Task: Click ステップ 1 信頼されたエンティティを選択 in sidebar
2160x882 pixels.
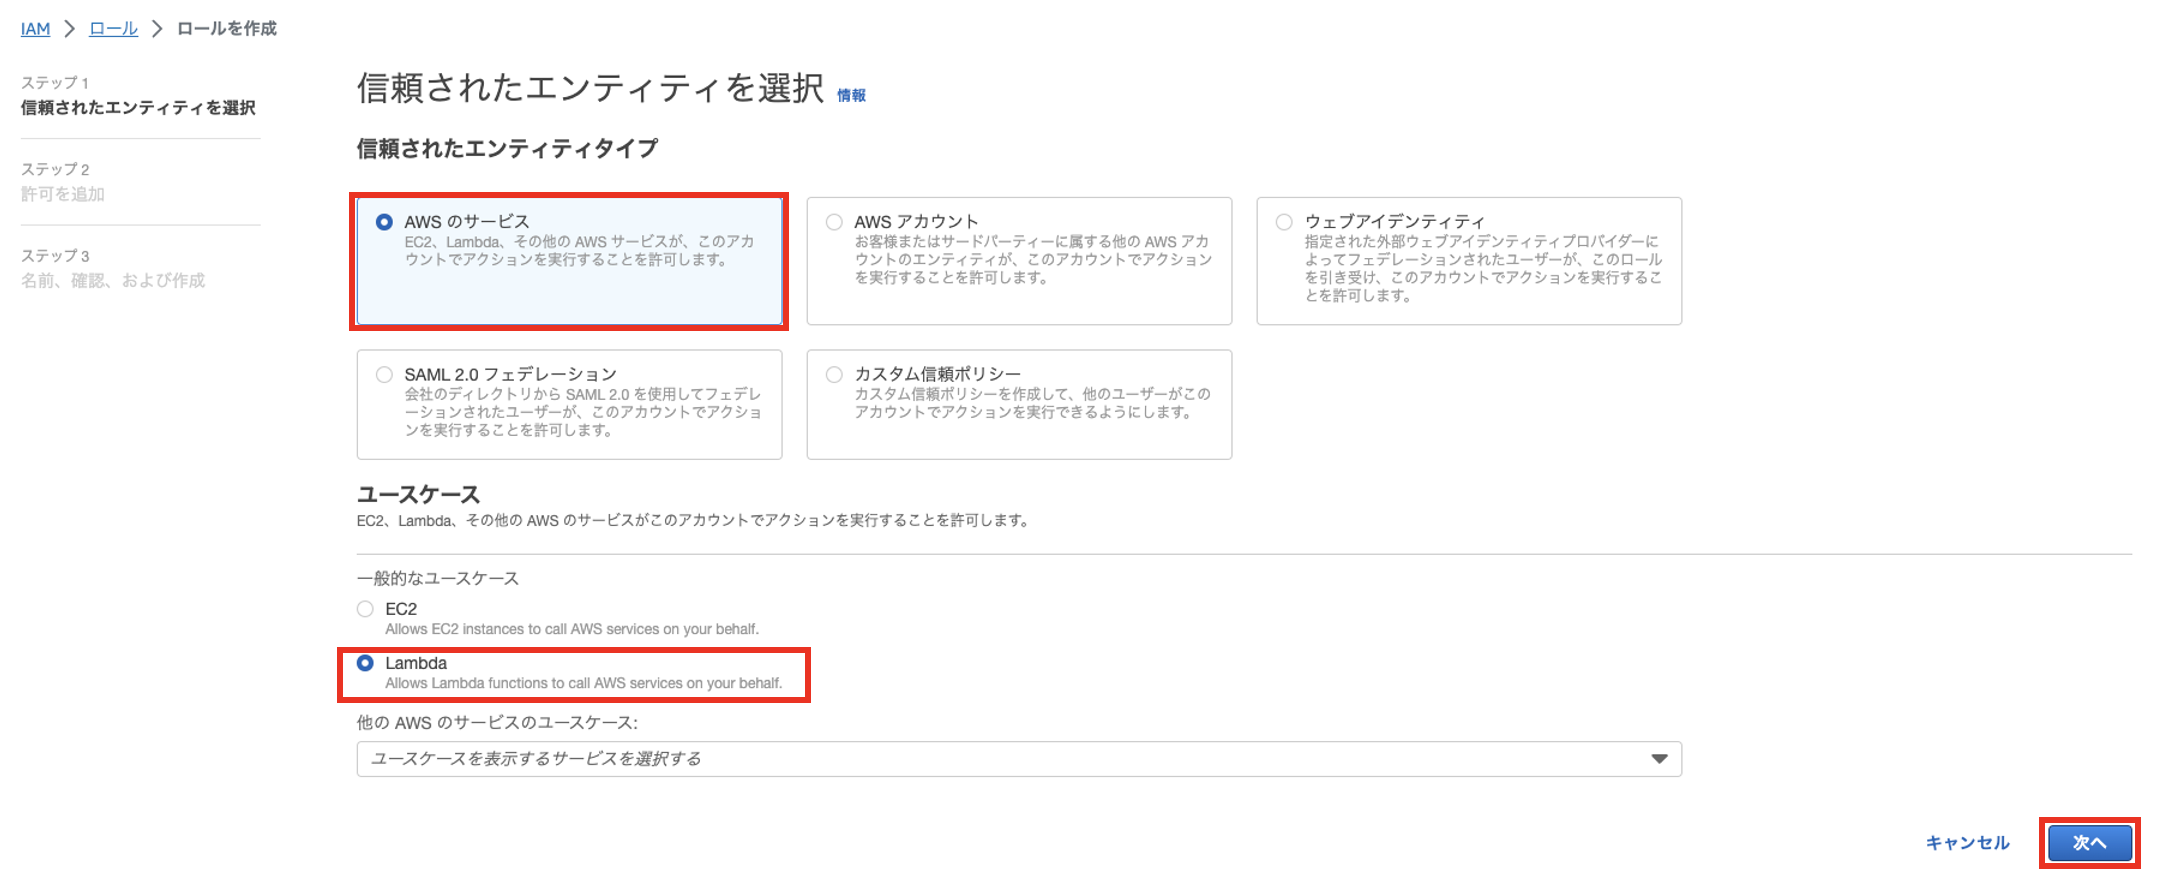Action: [138, 96]
